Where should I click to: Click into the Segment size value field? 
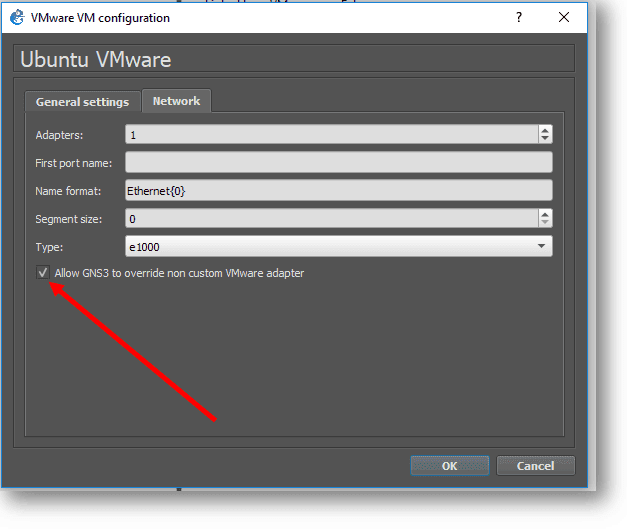coord(332,218)
